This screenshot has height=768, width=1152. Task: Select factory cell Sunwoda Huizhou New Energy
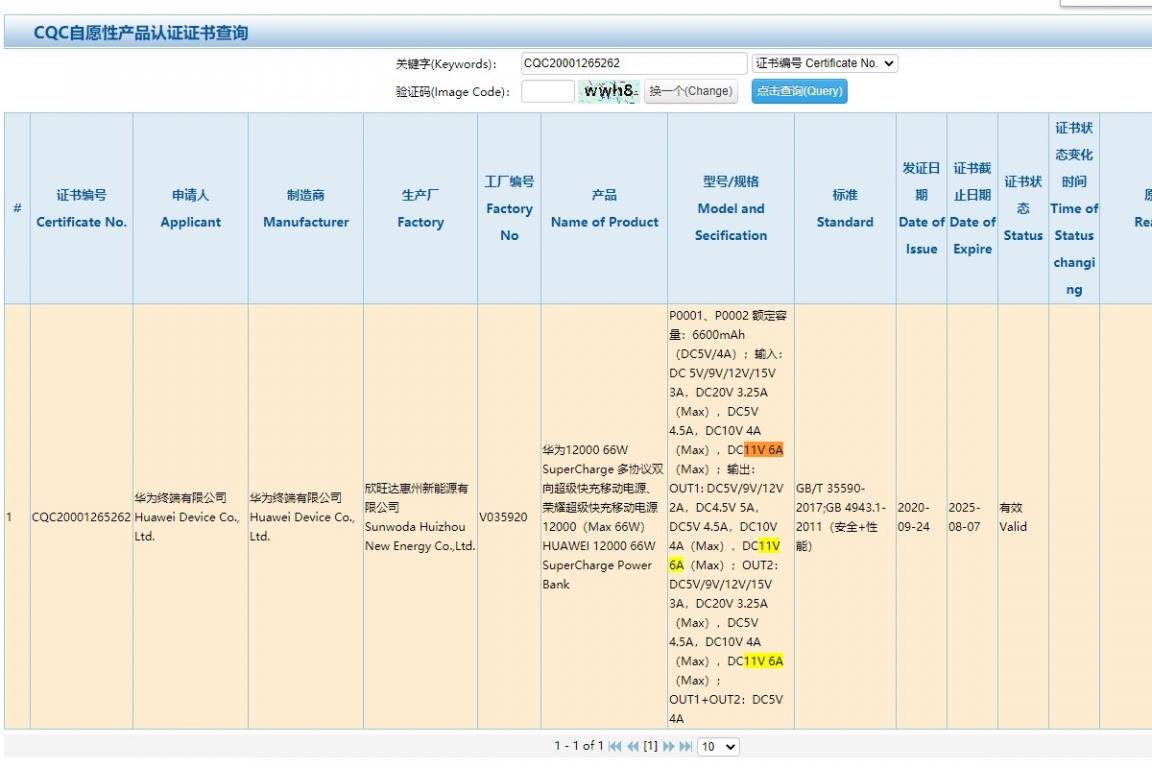tap(420, 517)
